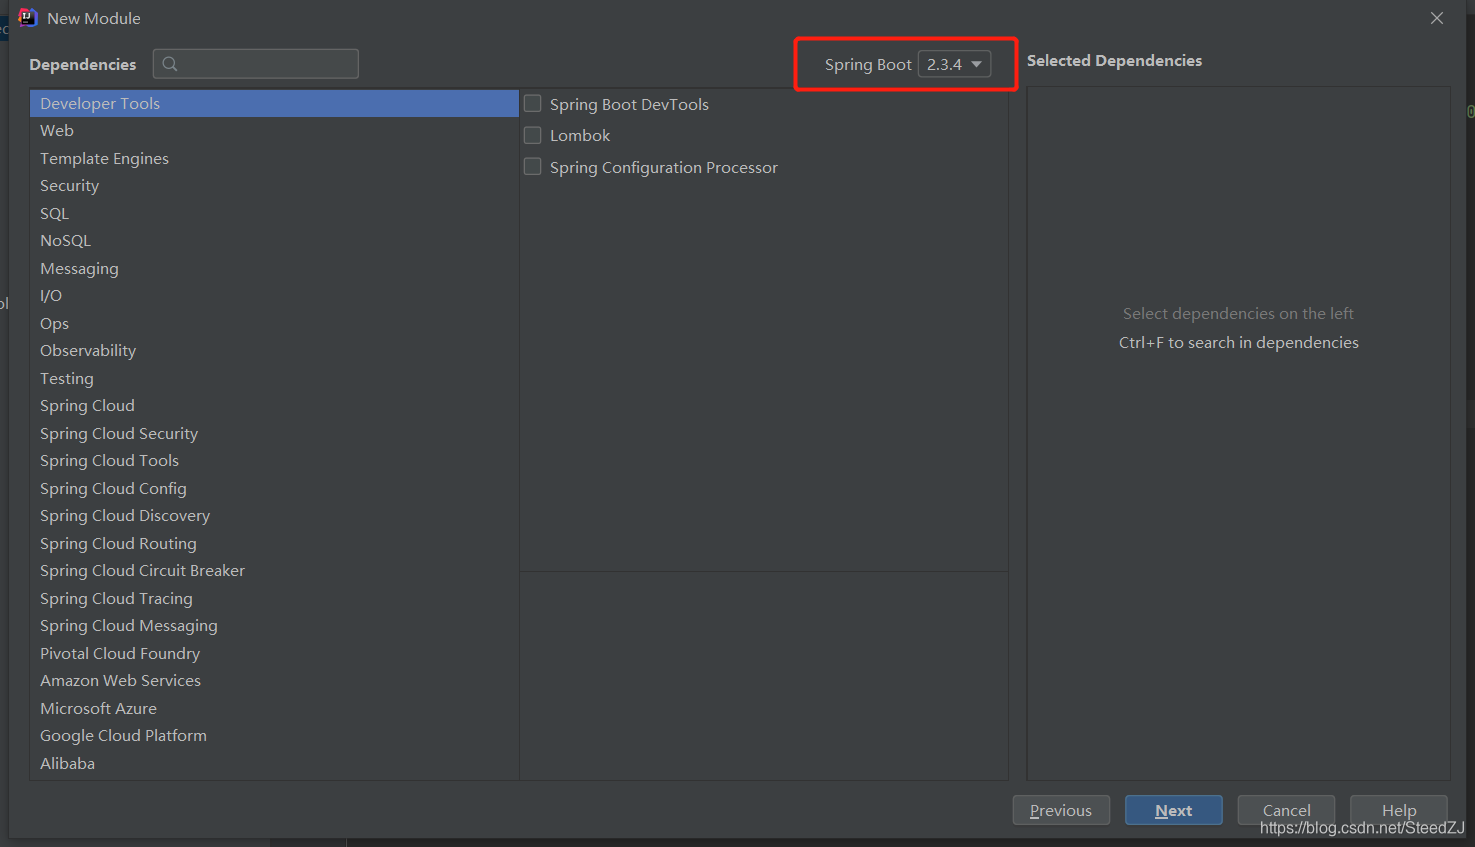Choose Spring Cloud Config category
The height and width of the screenshot is (847, 1475).
274,489
